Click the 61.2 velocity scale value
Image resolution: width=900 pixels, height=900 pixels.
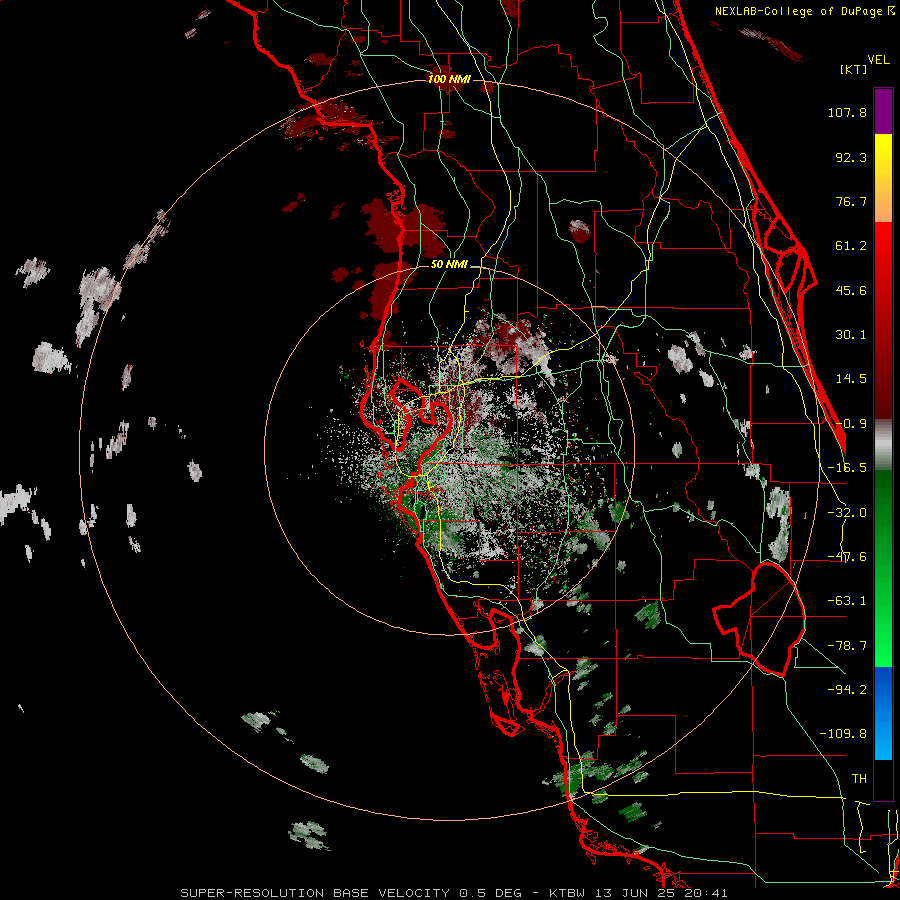coord(851,246)
